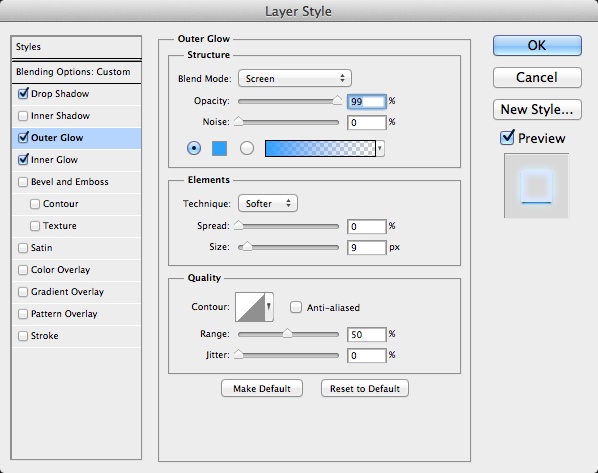Confirm with the OK button
Screen dimensions: 598x473
(x=537, y=45)
